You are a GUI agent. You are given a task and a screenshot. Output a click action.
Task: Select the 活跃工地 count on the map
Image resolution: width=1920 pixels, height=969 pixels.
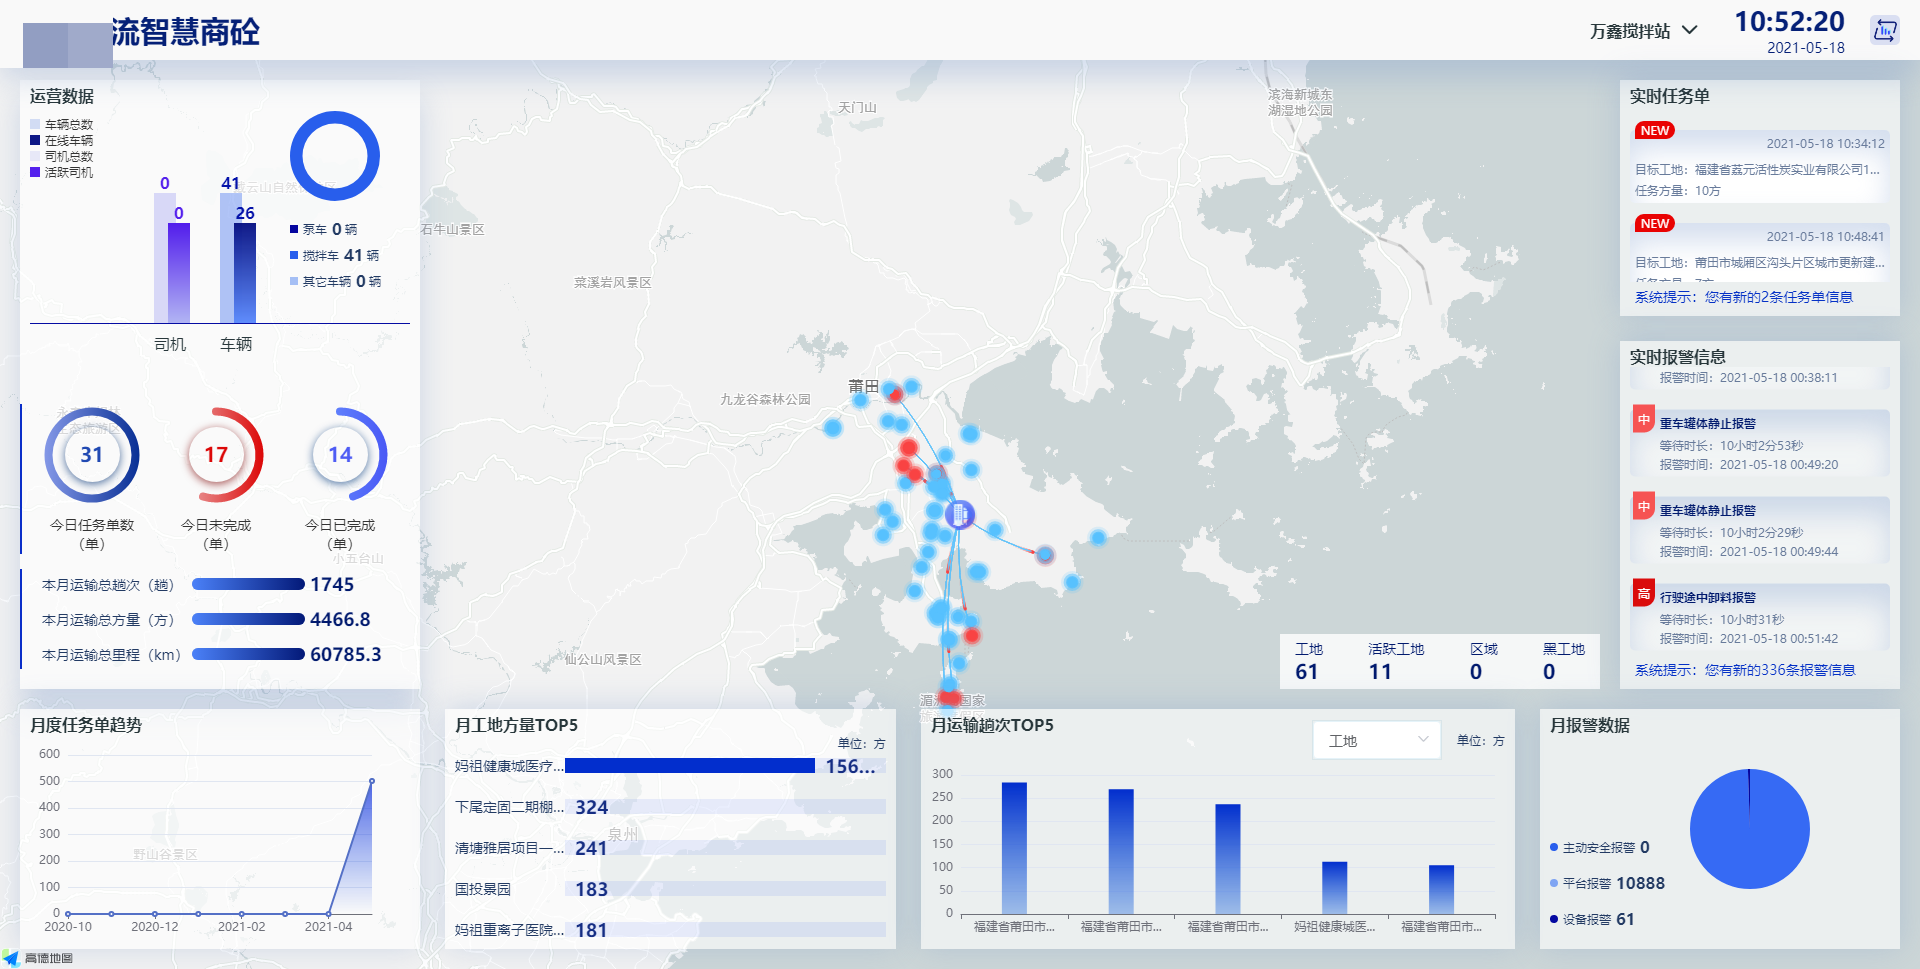pos(1380,672)
